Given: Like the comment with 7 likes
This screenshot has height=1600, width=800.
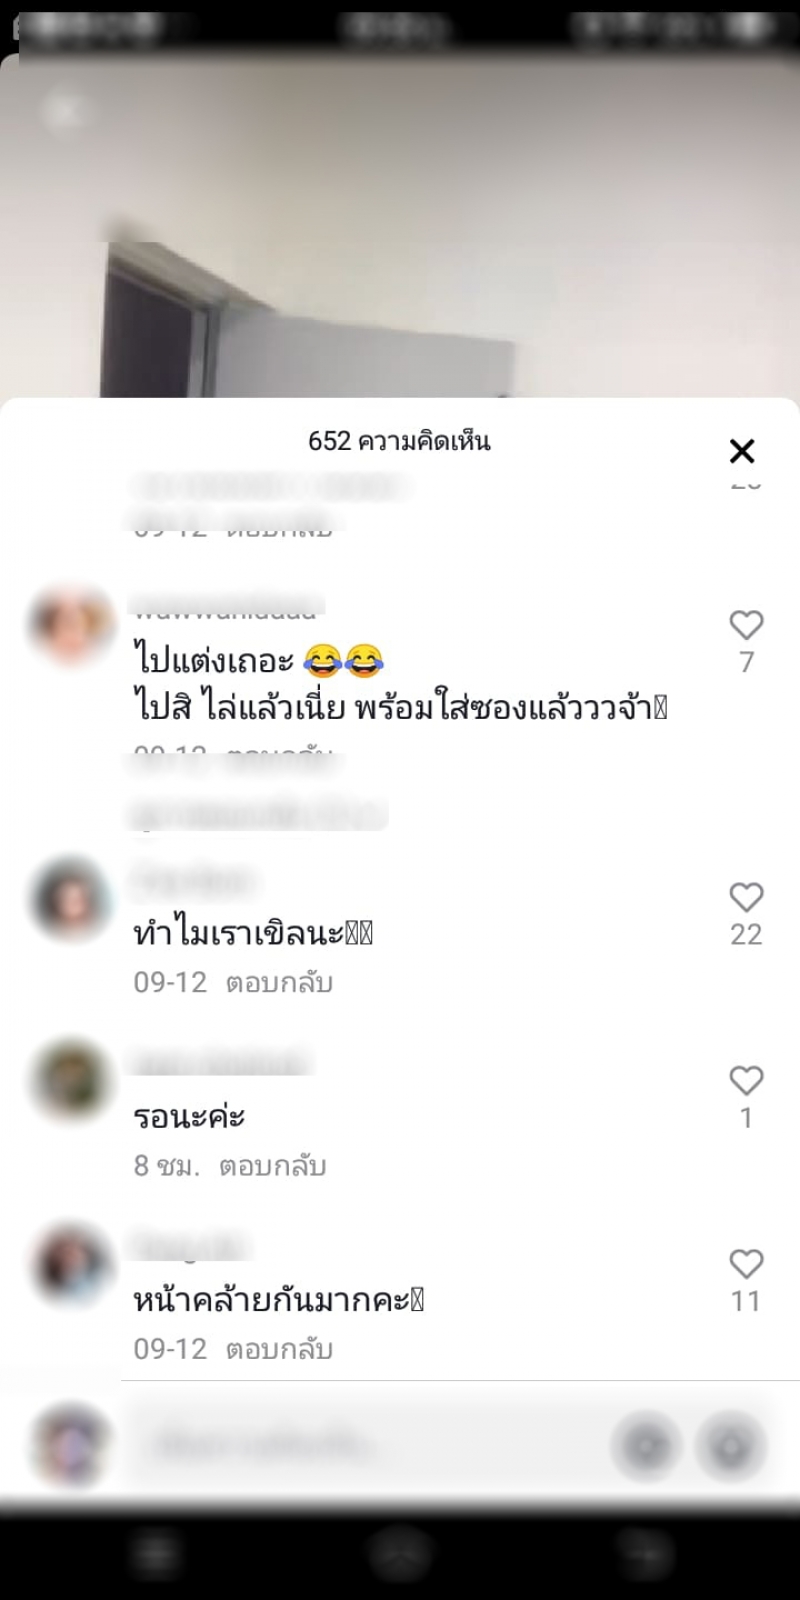Looking at the screenshot, I should [746, 625].
